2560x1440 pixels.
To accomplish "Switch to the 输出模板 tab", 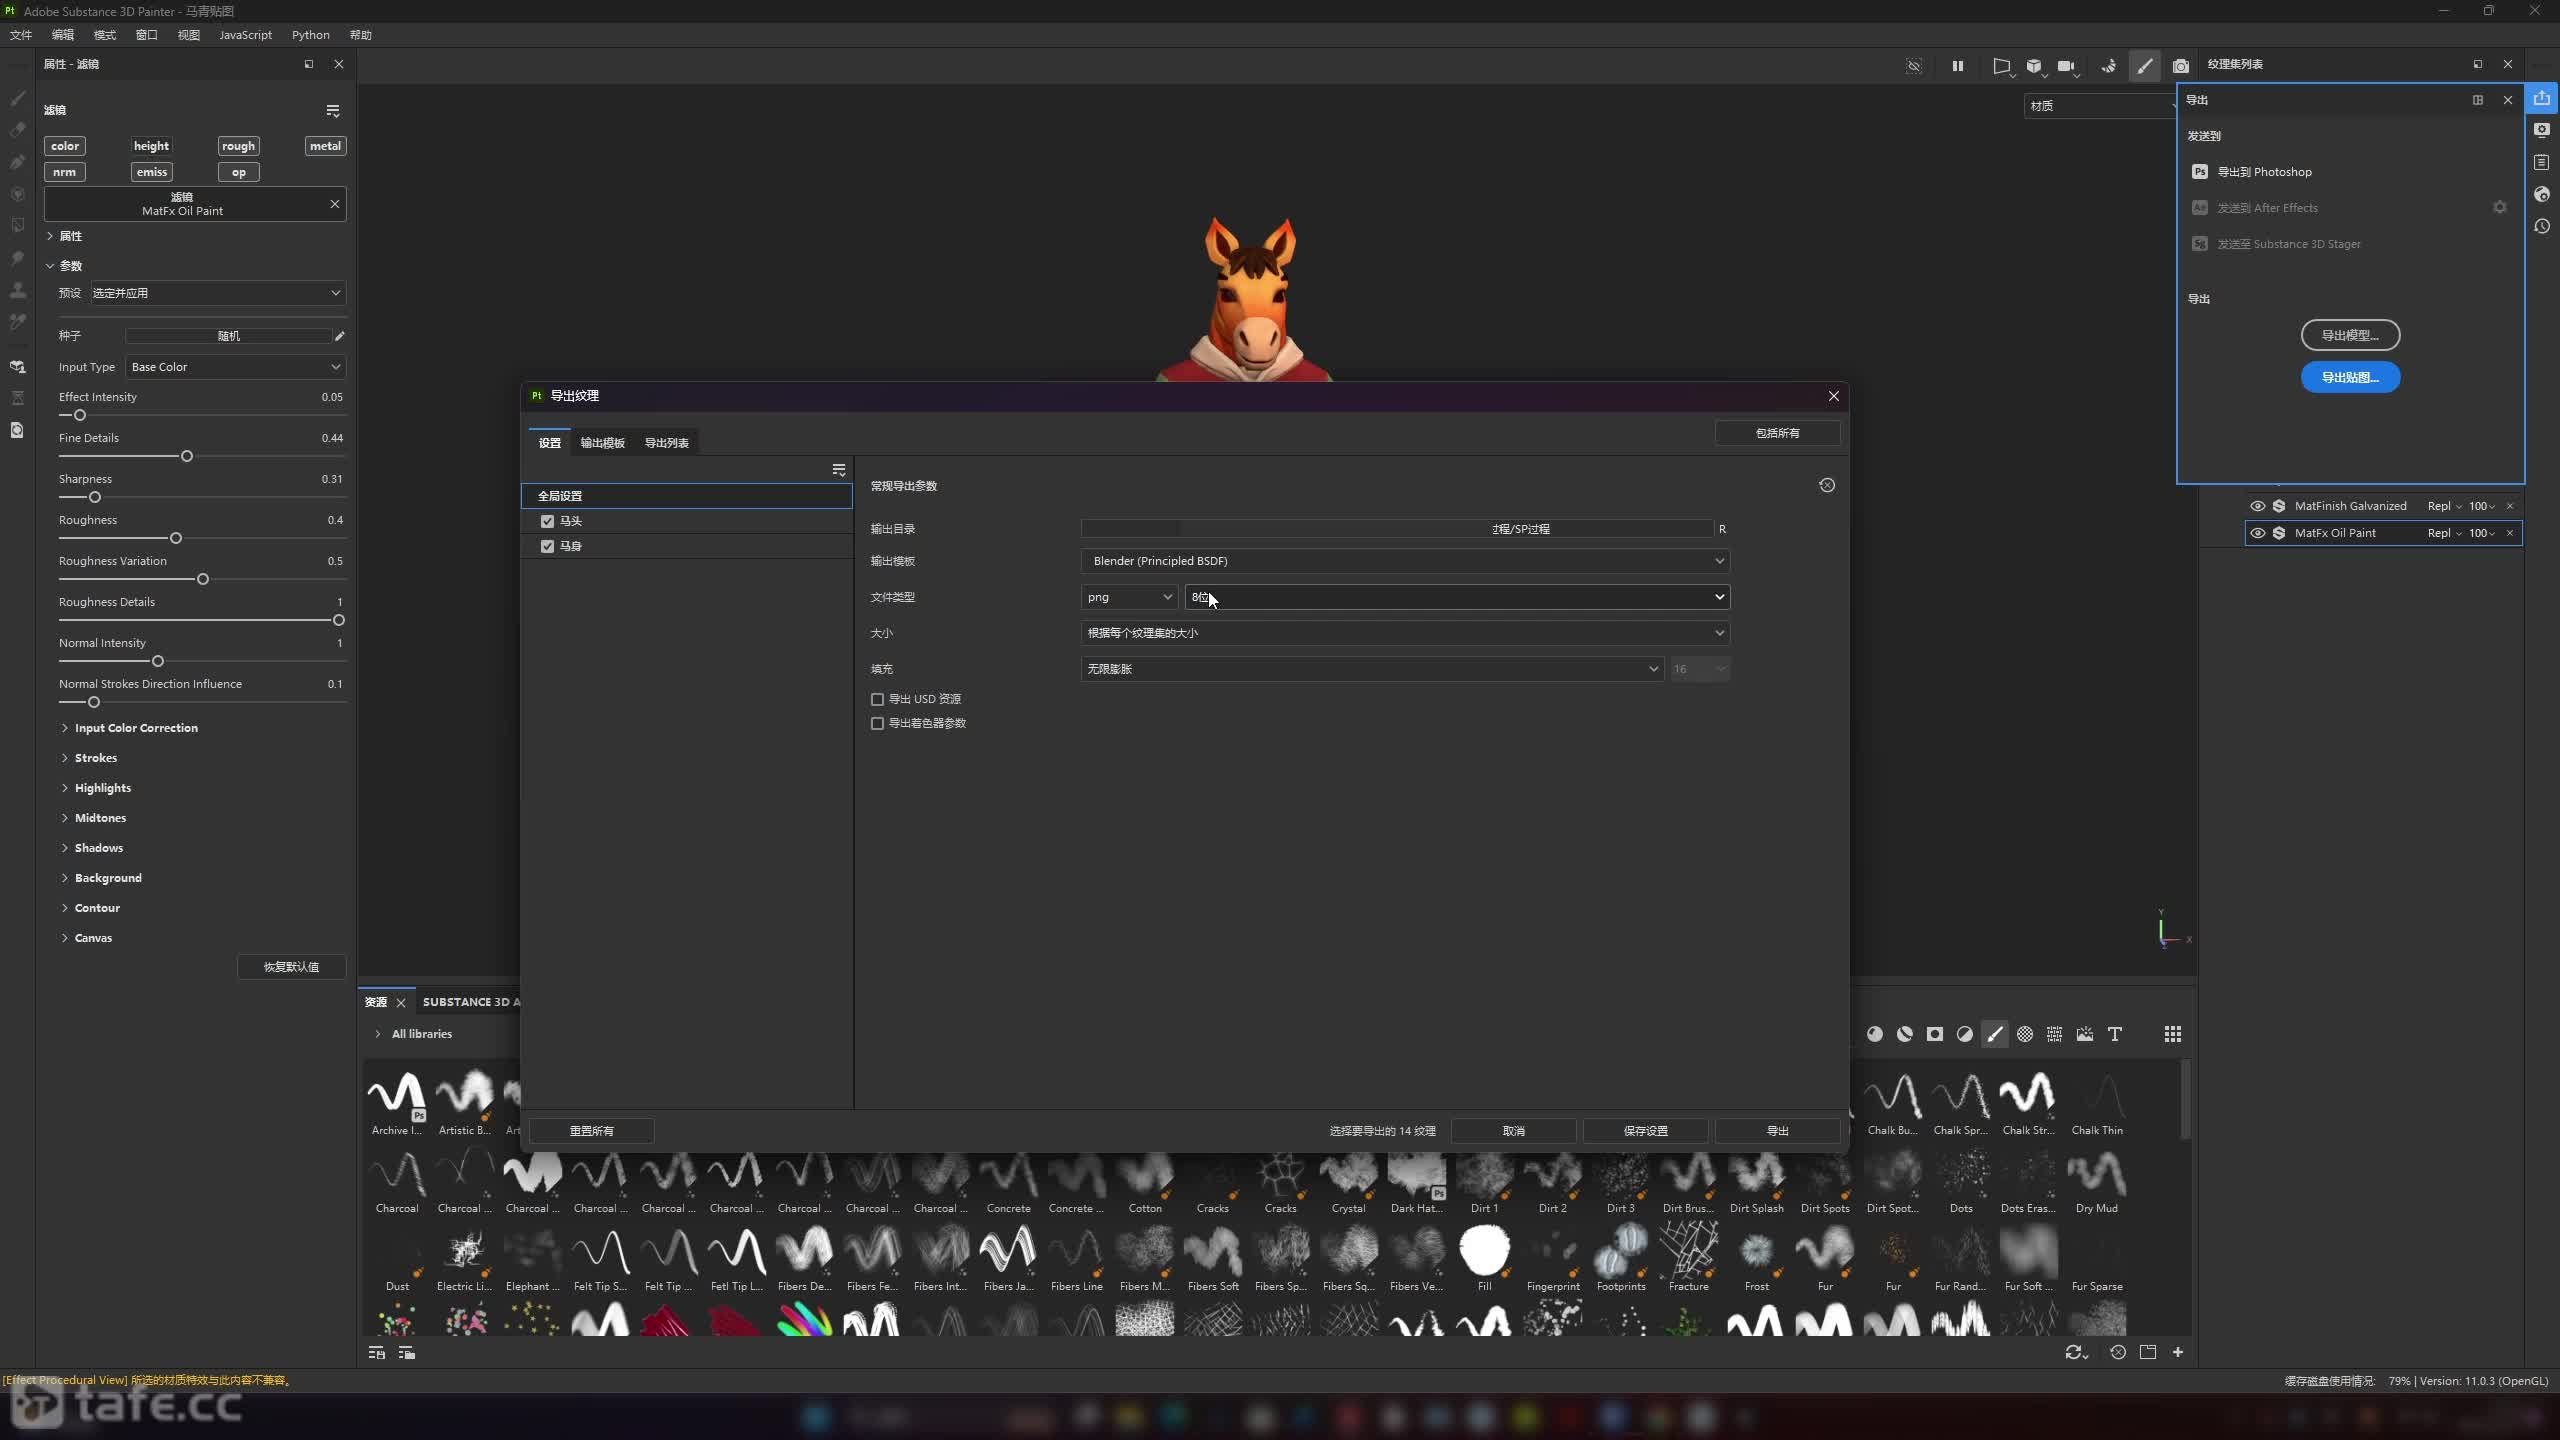I will pyautogui.click(x=602, y=443).
